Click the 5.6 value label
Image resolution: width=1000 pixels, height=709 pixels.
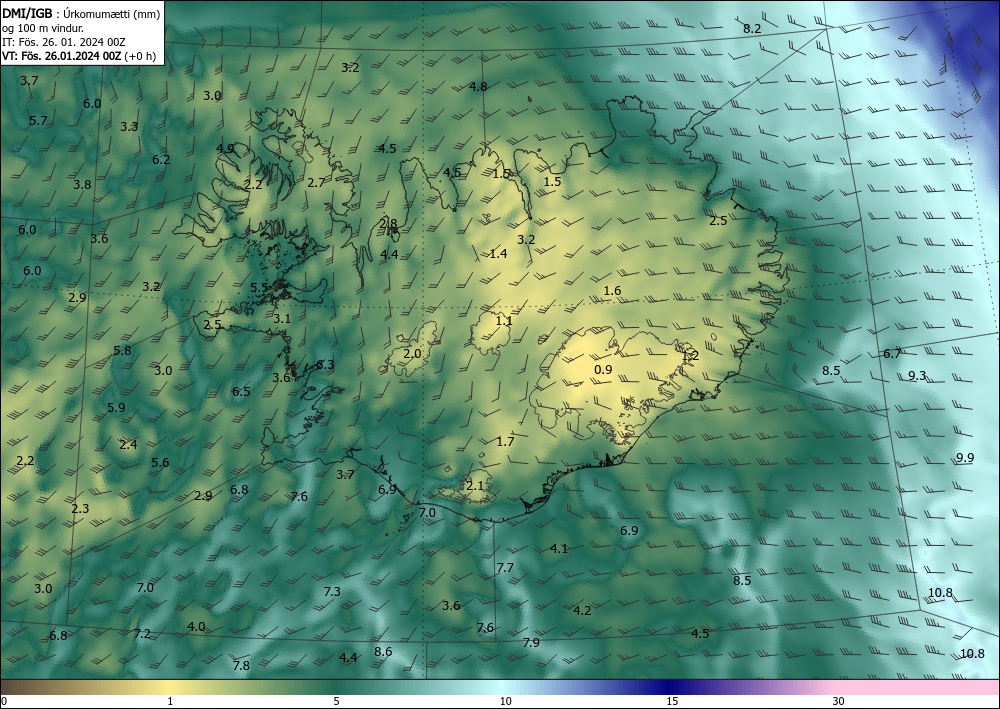[x=160, y=463]
